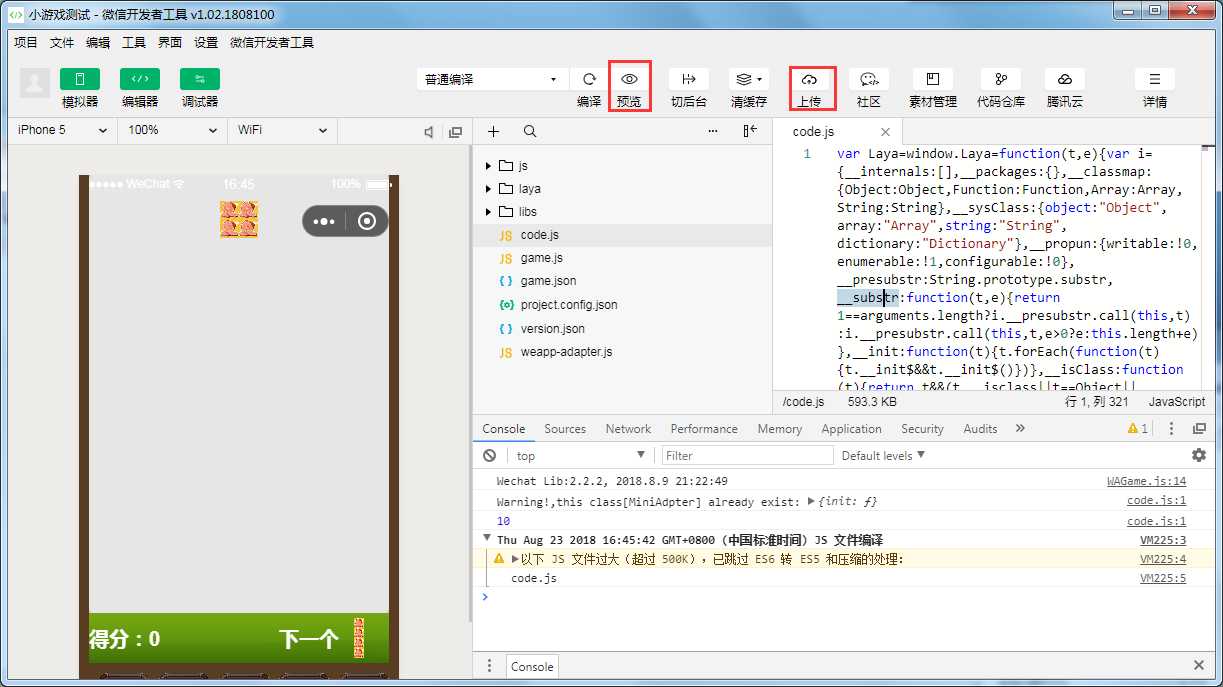The height and width of the screenshot is (687, 1223).
Task: Click the collapse file tree icon
Action: pos(750,131)
